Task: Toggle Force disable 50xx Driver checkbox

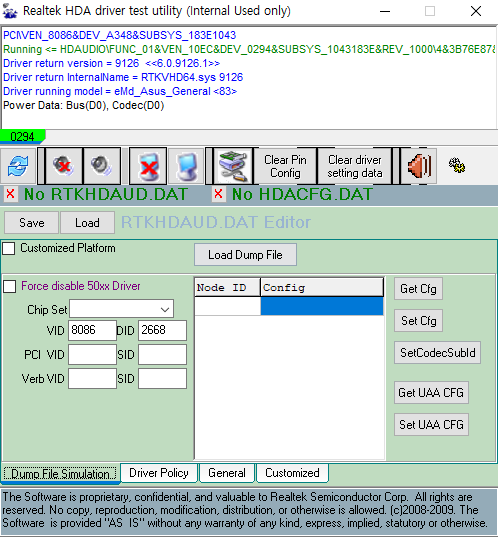Action: click(10, 286)
